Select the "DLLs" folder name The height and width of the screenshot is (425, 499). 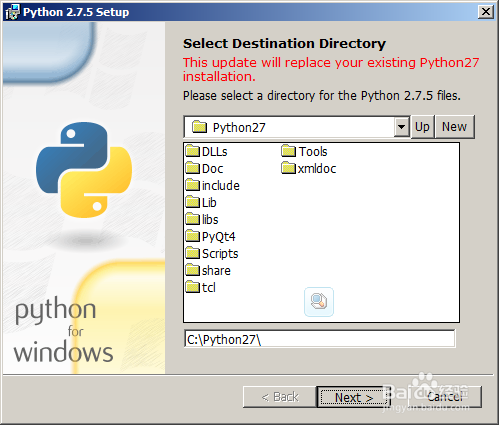(x=215, y=152)
